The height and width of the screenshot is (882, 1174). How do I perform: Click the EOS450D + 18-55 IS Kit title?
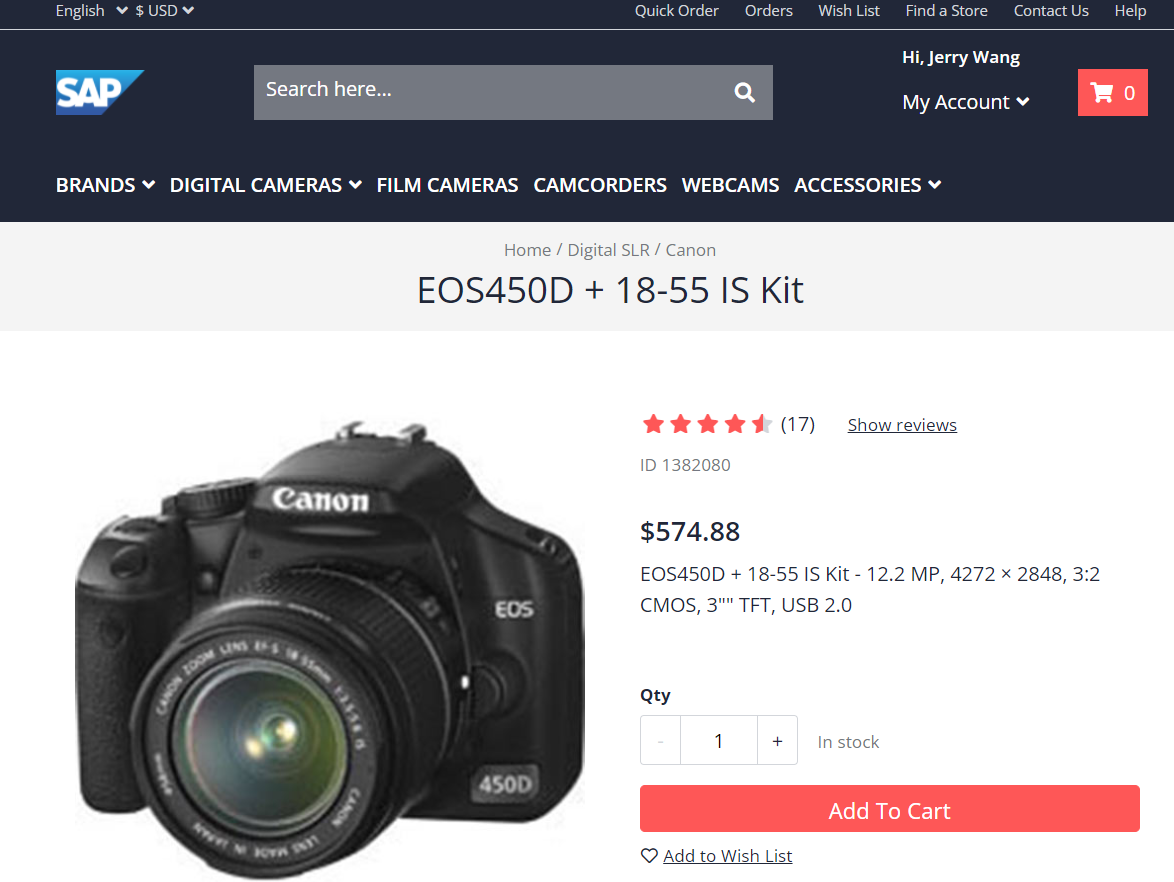pyautogui.click(x=609, y=291)
